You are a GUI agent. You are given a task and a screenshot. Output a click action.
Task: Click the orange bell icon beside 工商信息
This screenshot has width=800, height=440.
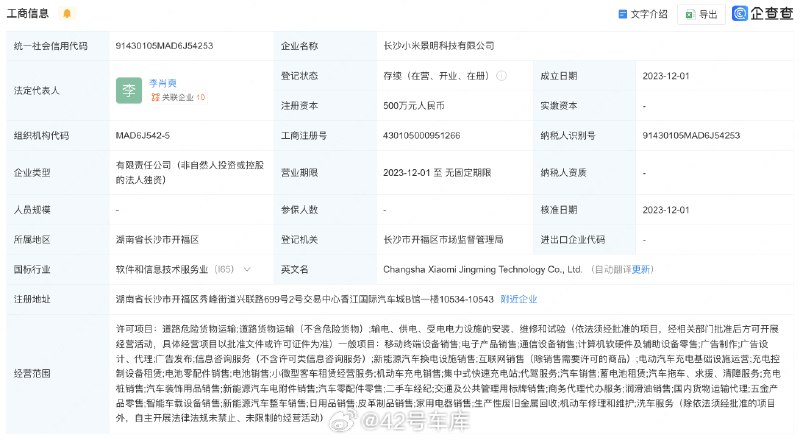pyautogui.click(x=67, y=14)
